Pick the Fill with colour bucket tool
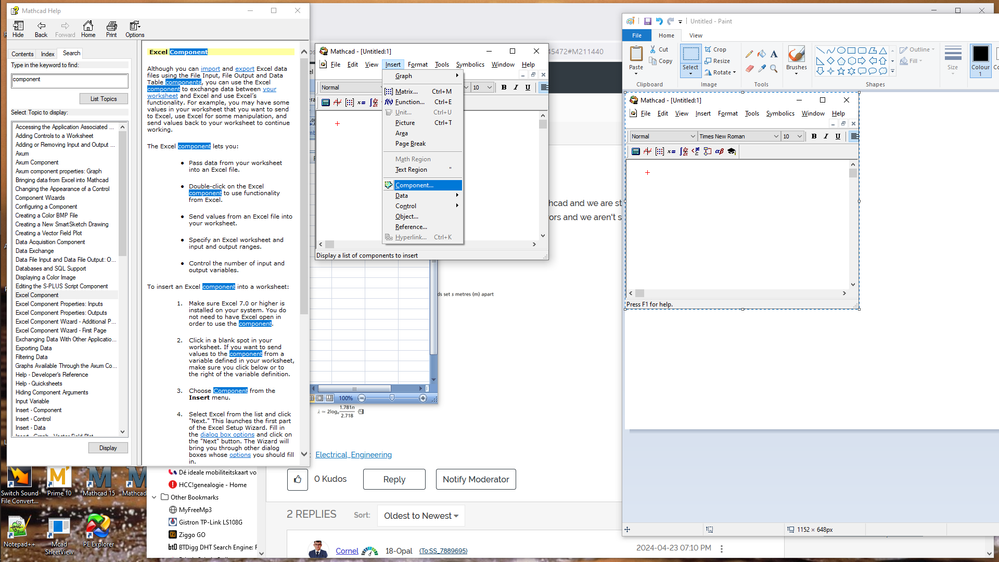This screenshot has width=999, height=562. click(761, 54)
